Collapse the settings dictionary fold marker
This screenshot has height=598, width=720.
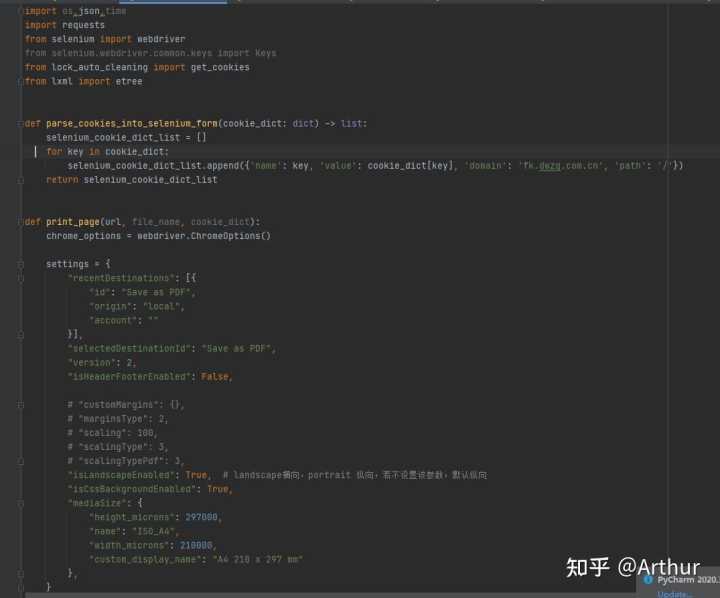(x=21, y=264)
